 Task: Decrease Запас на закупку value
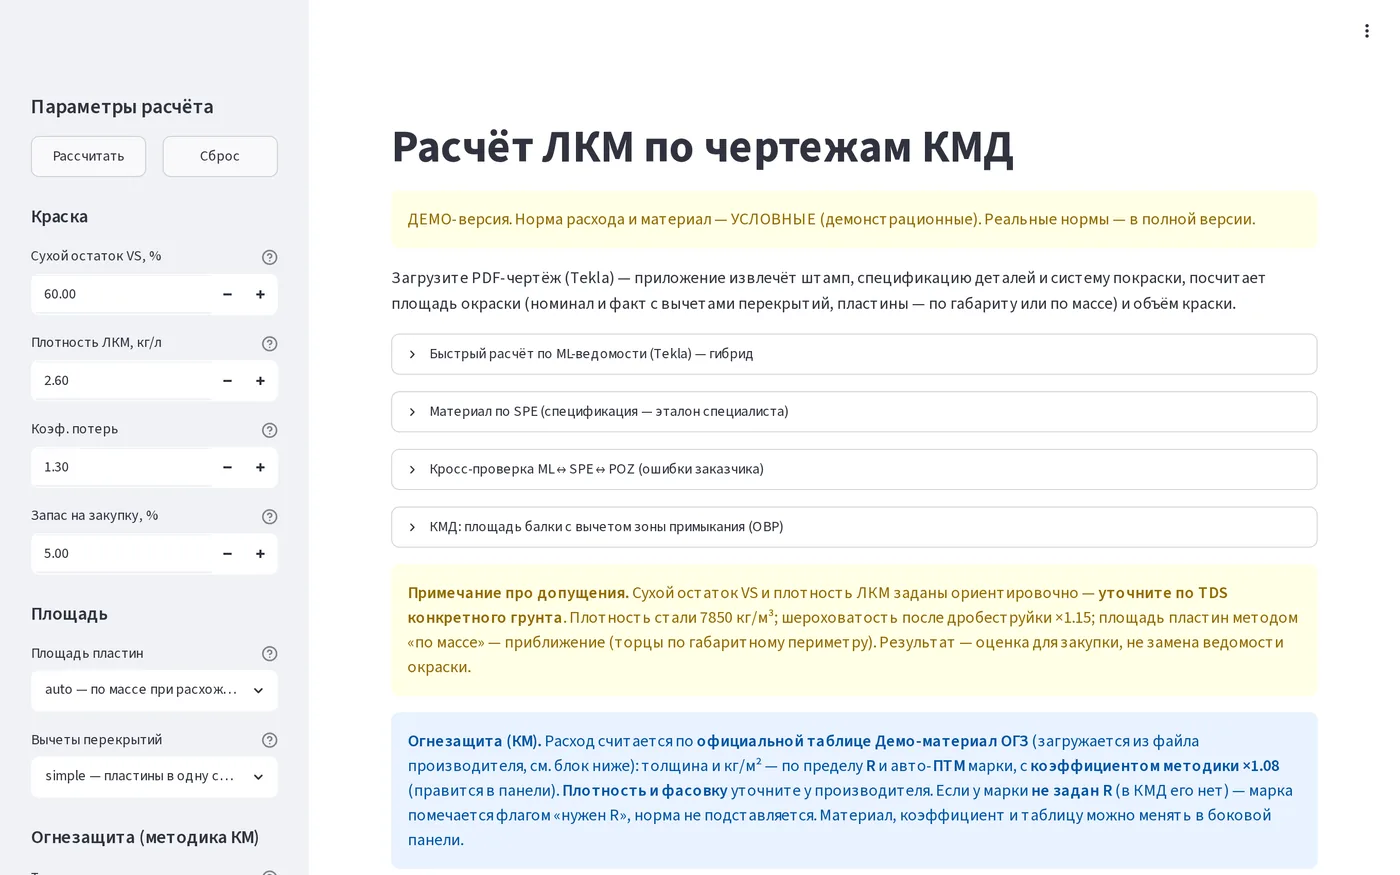(227, 554)
